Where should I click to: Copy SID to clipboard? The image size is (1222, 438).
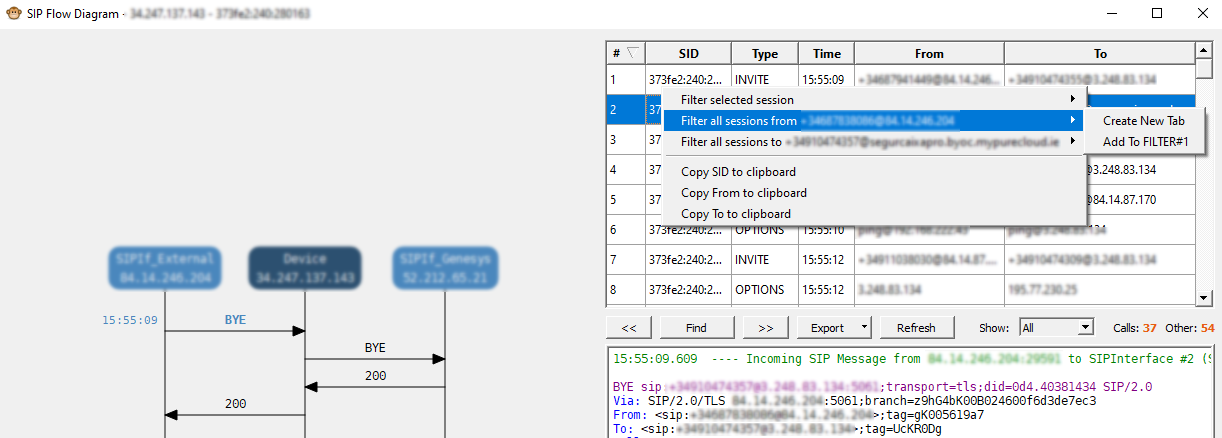tap(738, 172)
